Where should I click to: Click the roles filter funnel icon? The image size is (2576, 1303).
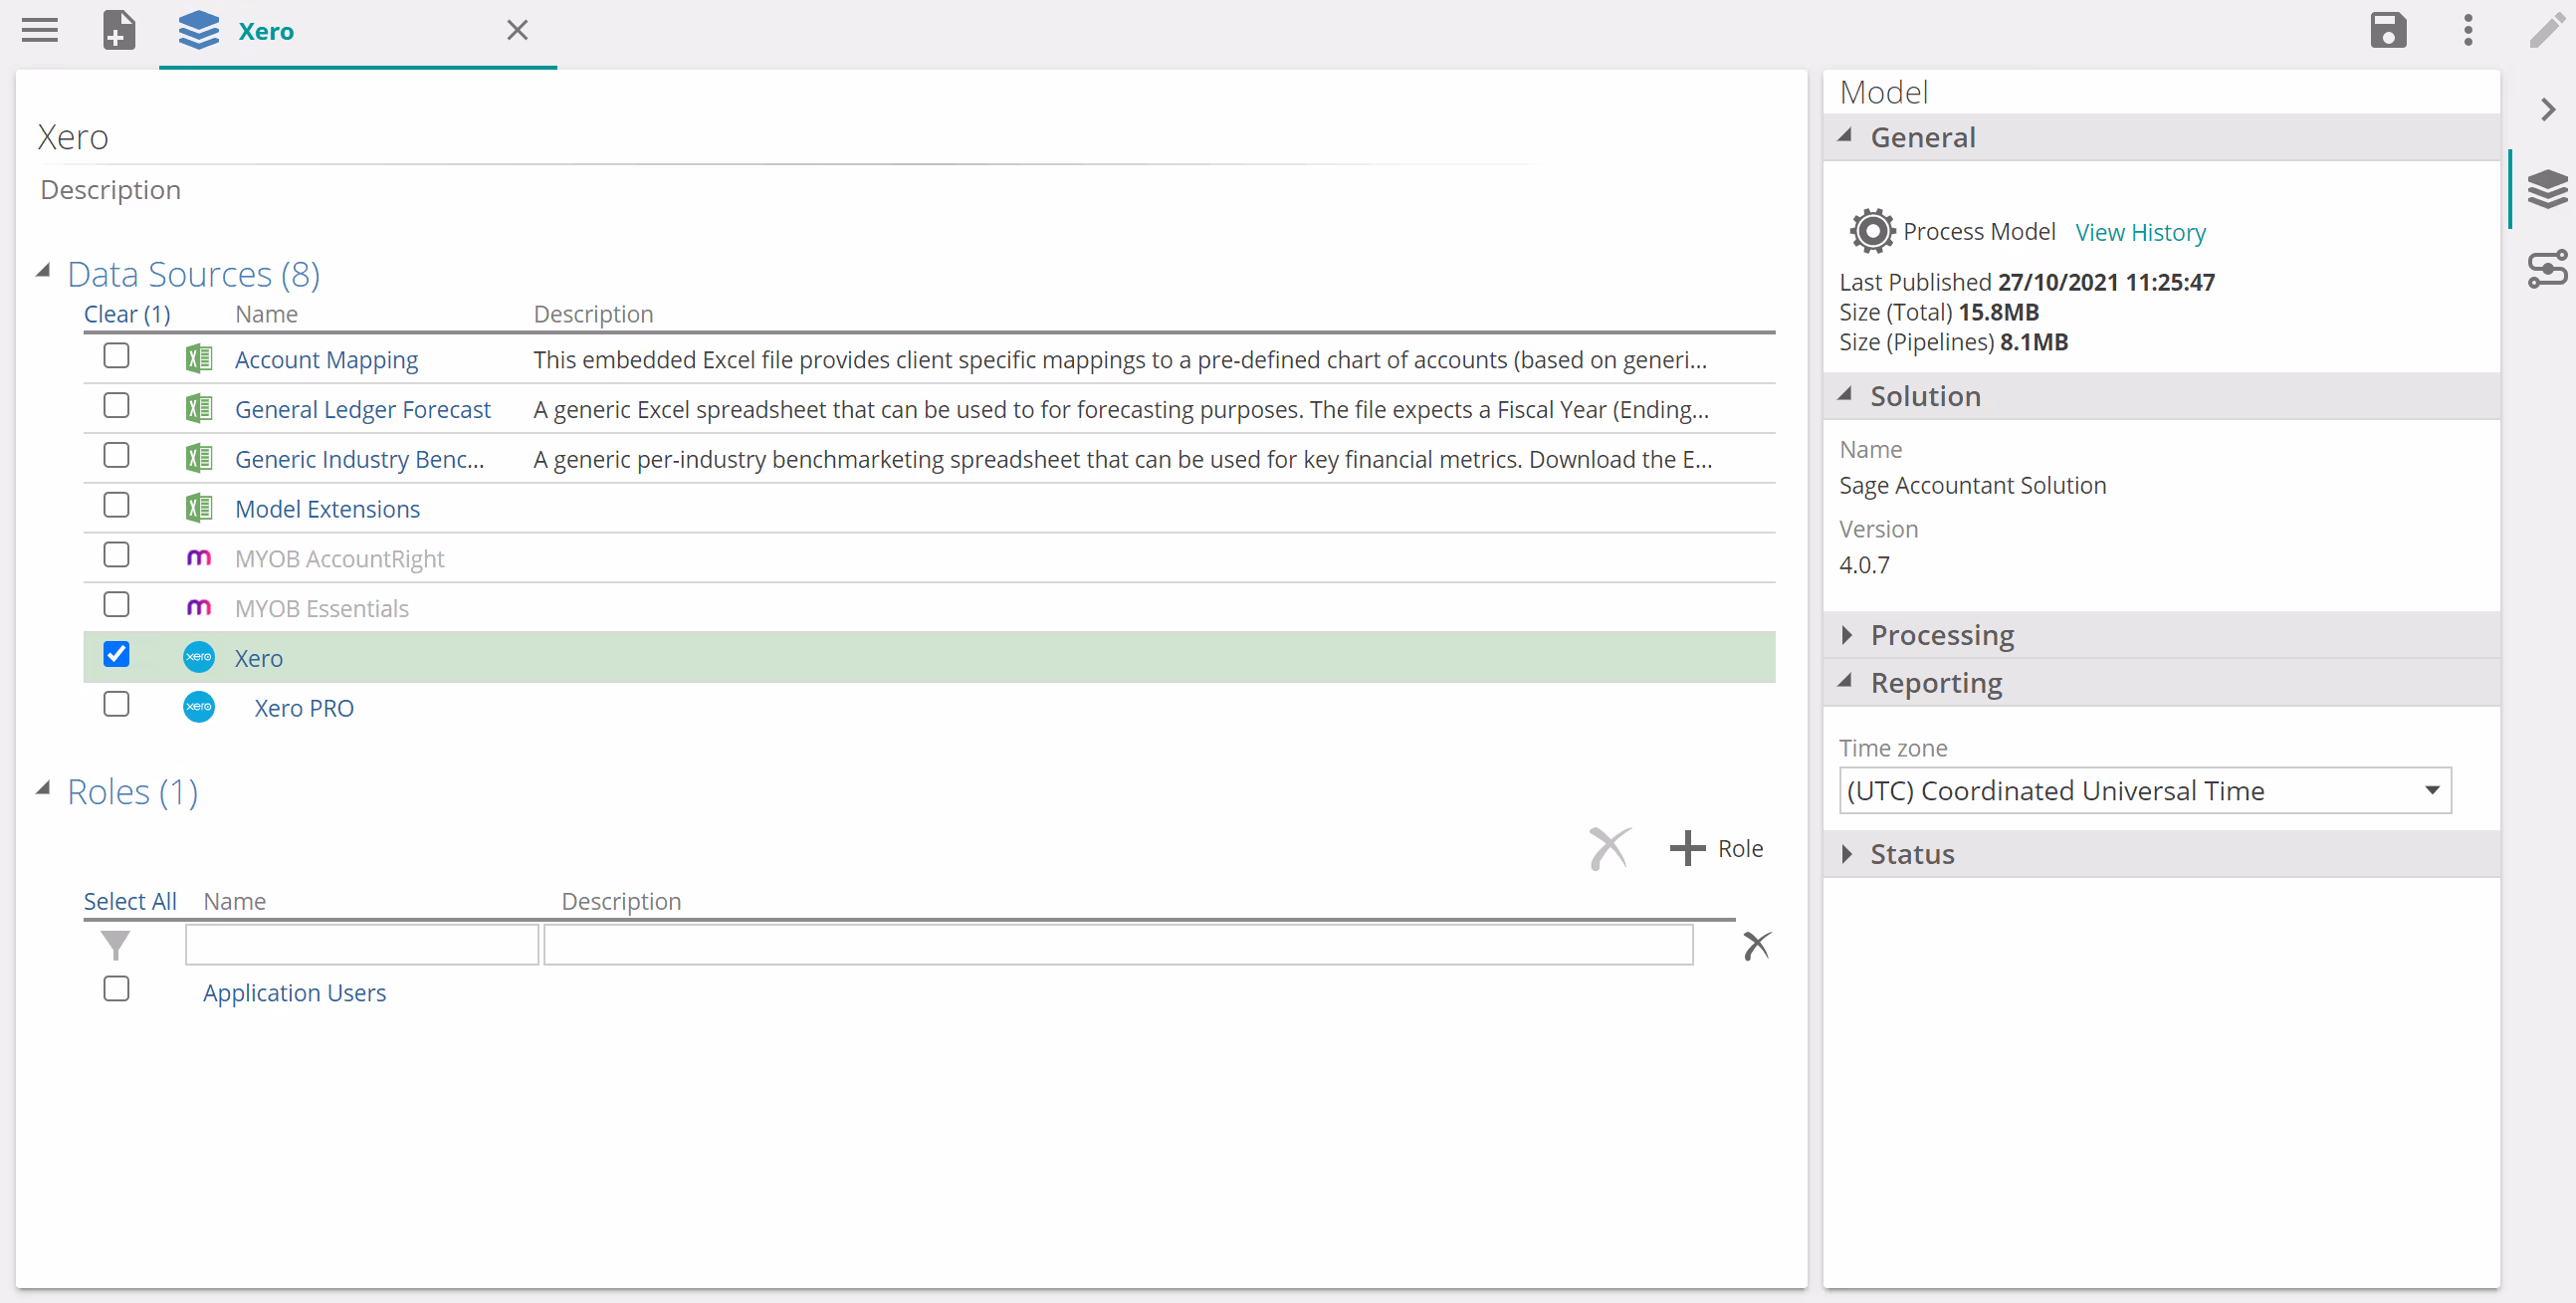click(115, 944)
